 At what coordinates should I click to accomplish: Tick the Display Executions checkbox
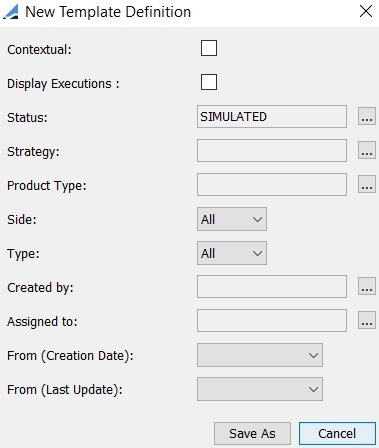coord(209,82)
